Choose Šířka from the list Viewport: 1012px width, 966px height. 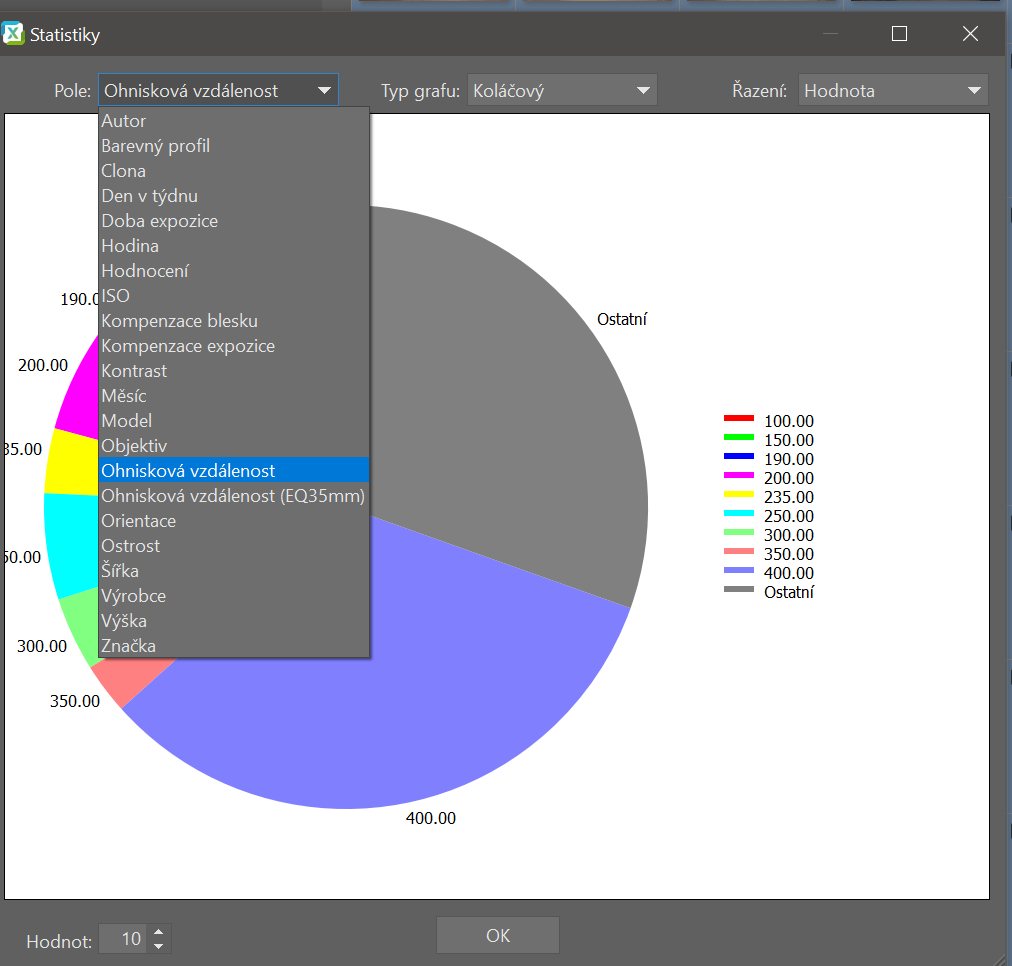pos(234,570)
